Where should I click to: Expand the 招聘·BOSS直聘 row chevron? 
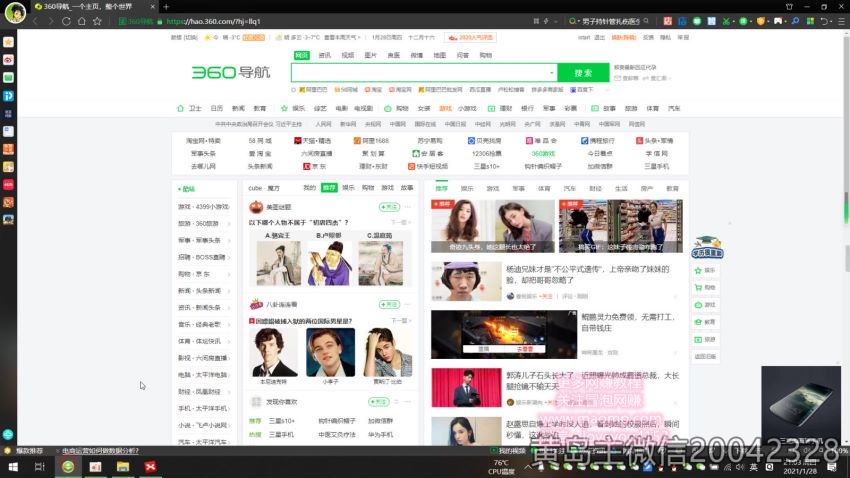[x=229, y=257]
